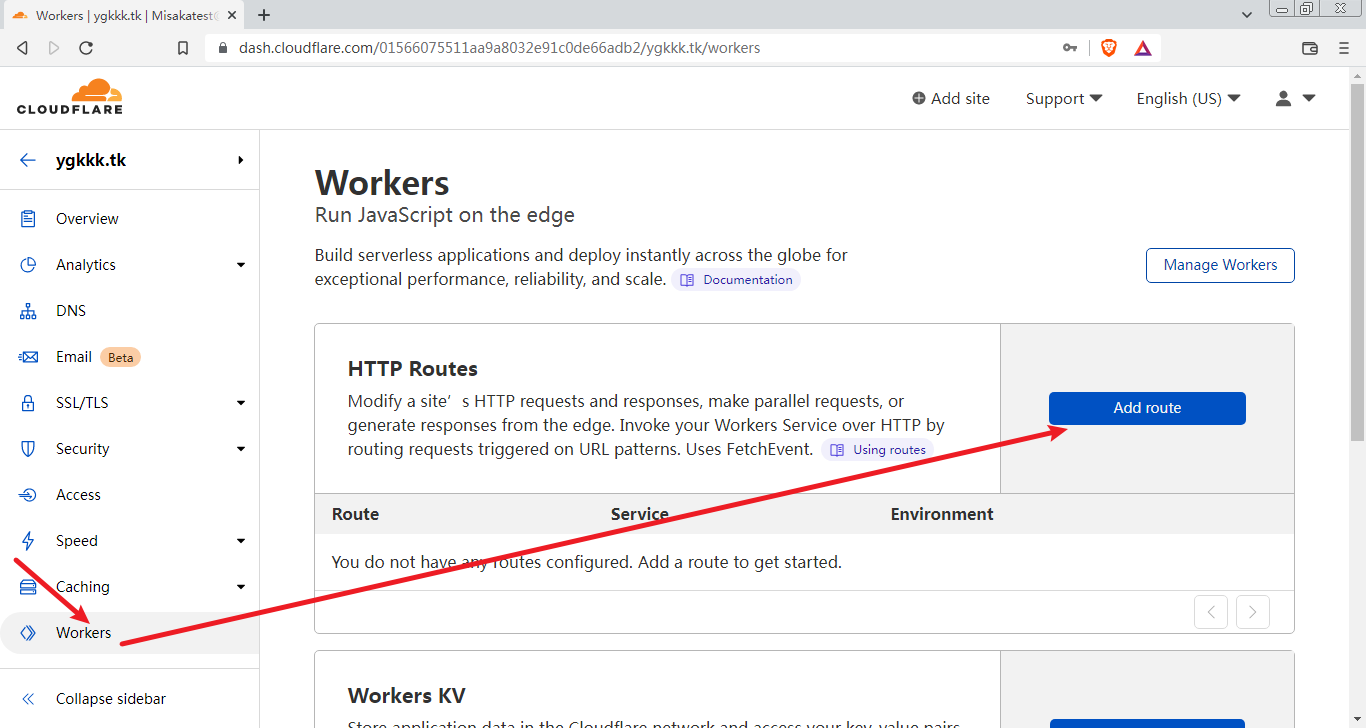Screen dimensions: 1366x728
Task: Click the Manage Workers button
Action: pyautogui.click(x=1220, y=265)
